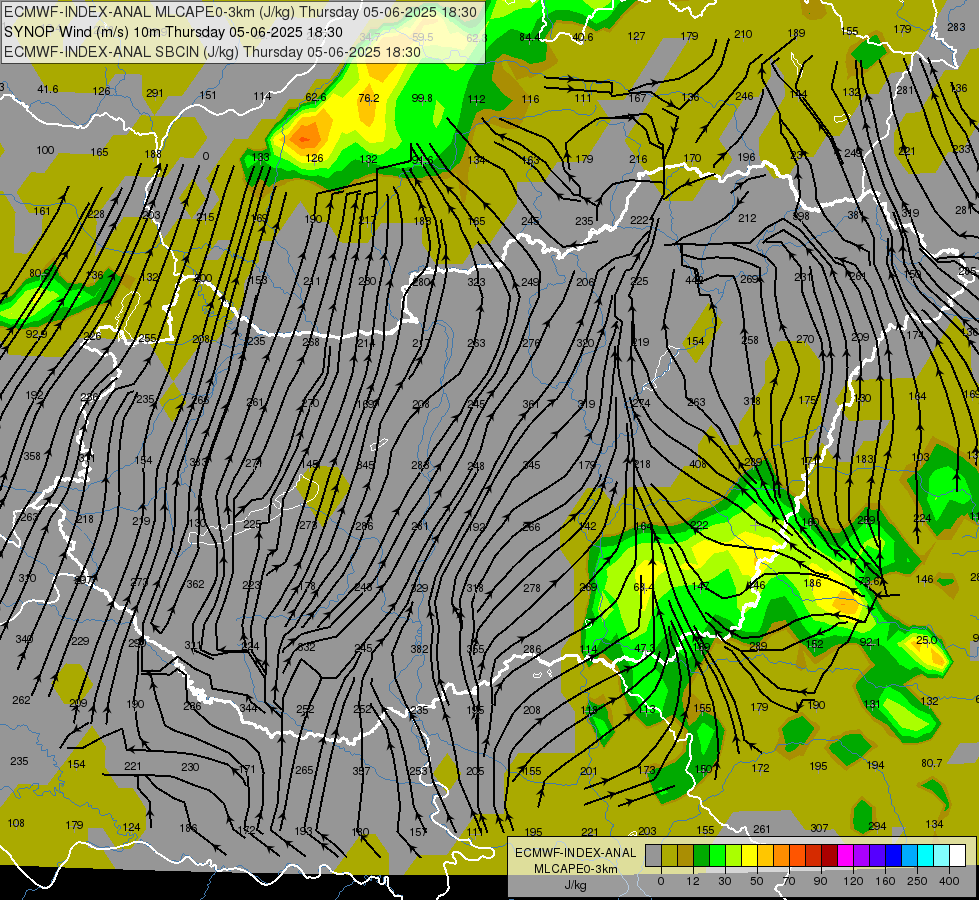Click the map value 80.9
This screenshot has width=979, height=900.
click(40, 273)
